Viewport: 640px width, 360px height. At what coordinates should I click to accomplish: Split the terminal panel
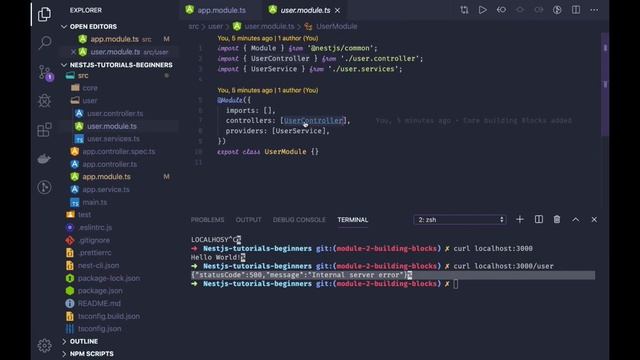539,220
